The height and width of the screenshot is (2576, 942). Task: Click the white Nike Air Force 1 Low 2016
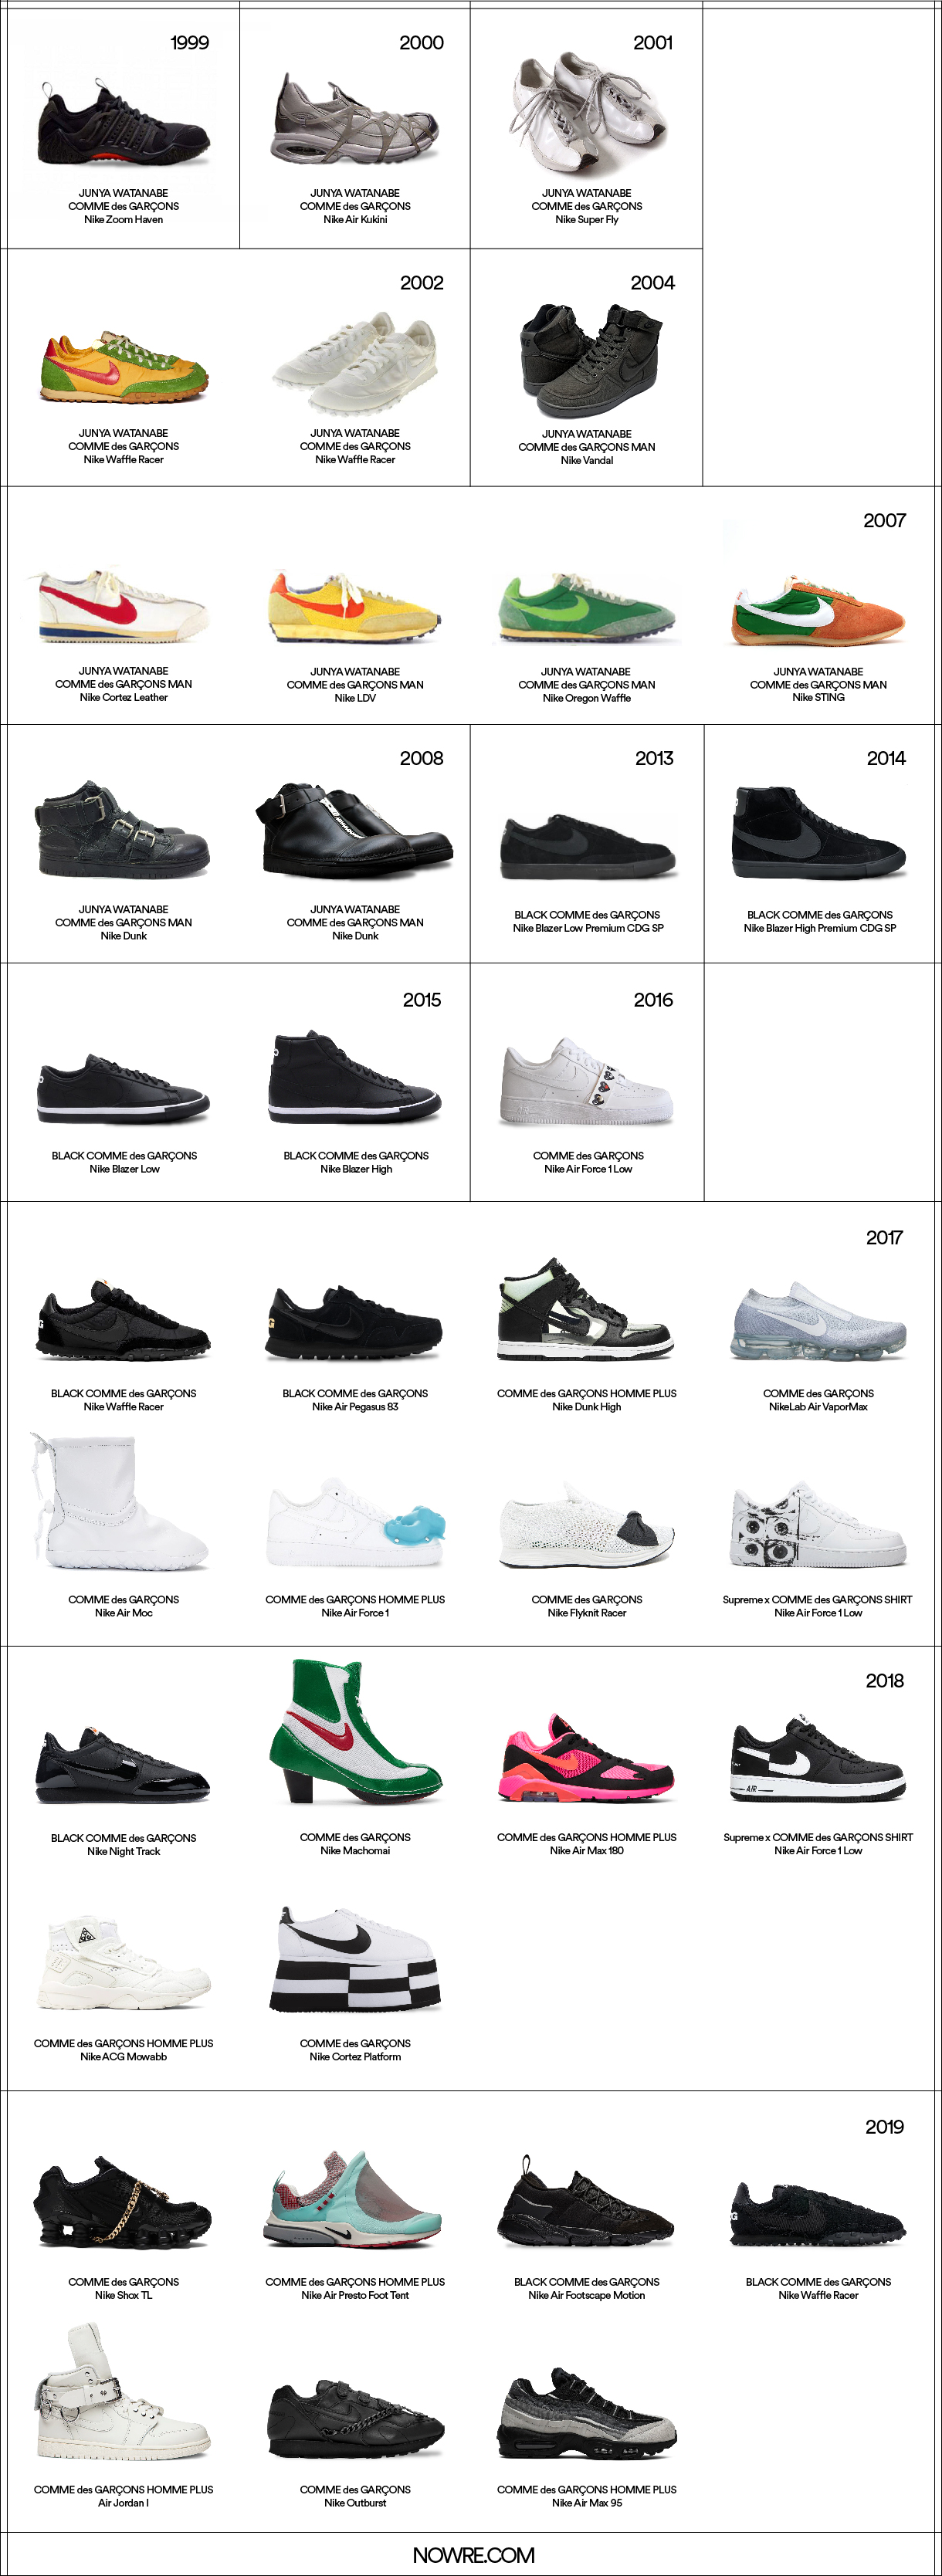point(588,1083)
